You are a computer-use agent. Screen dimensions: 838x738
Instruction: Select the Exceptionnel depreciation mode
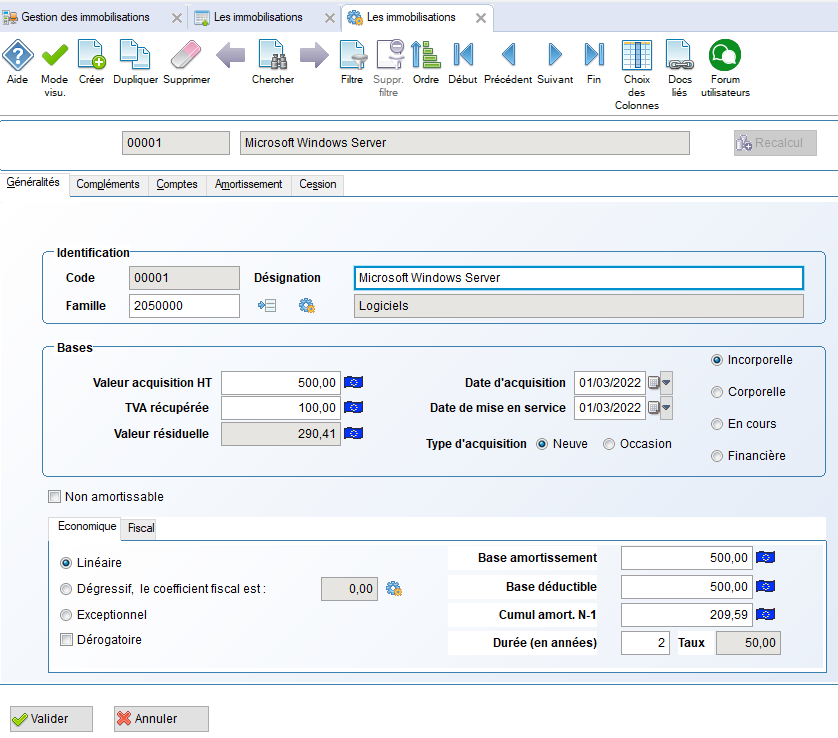tap(66, 615)
